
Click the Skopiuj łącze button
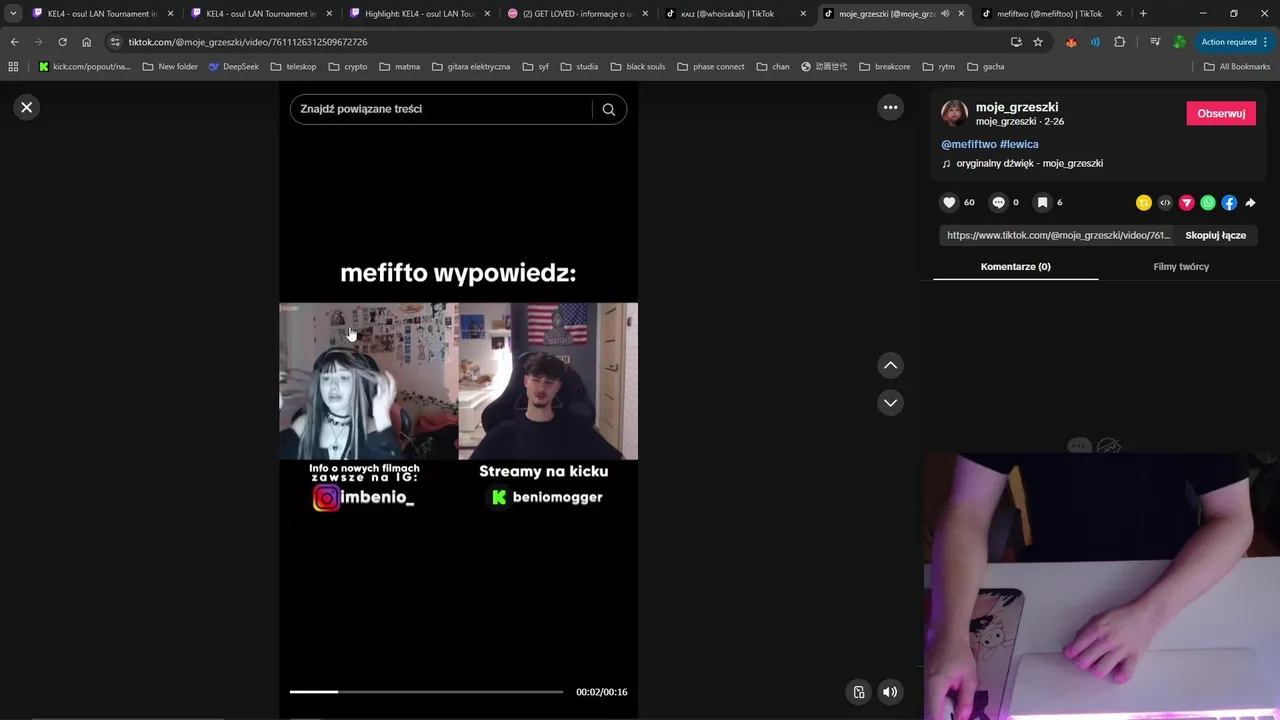click(x=1215, y=235)
